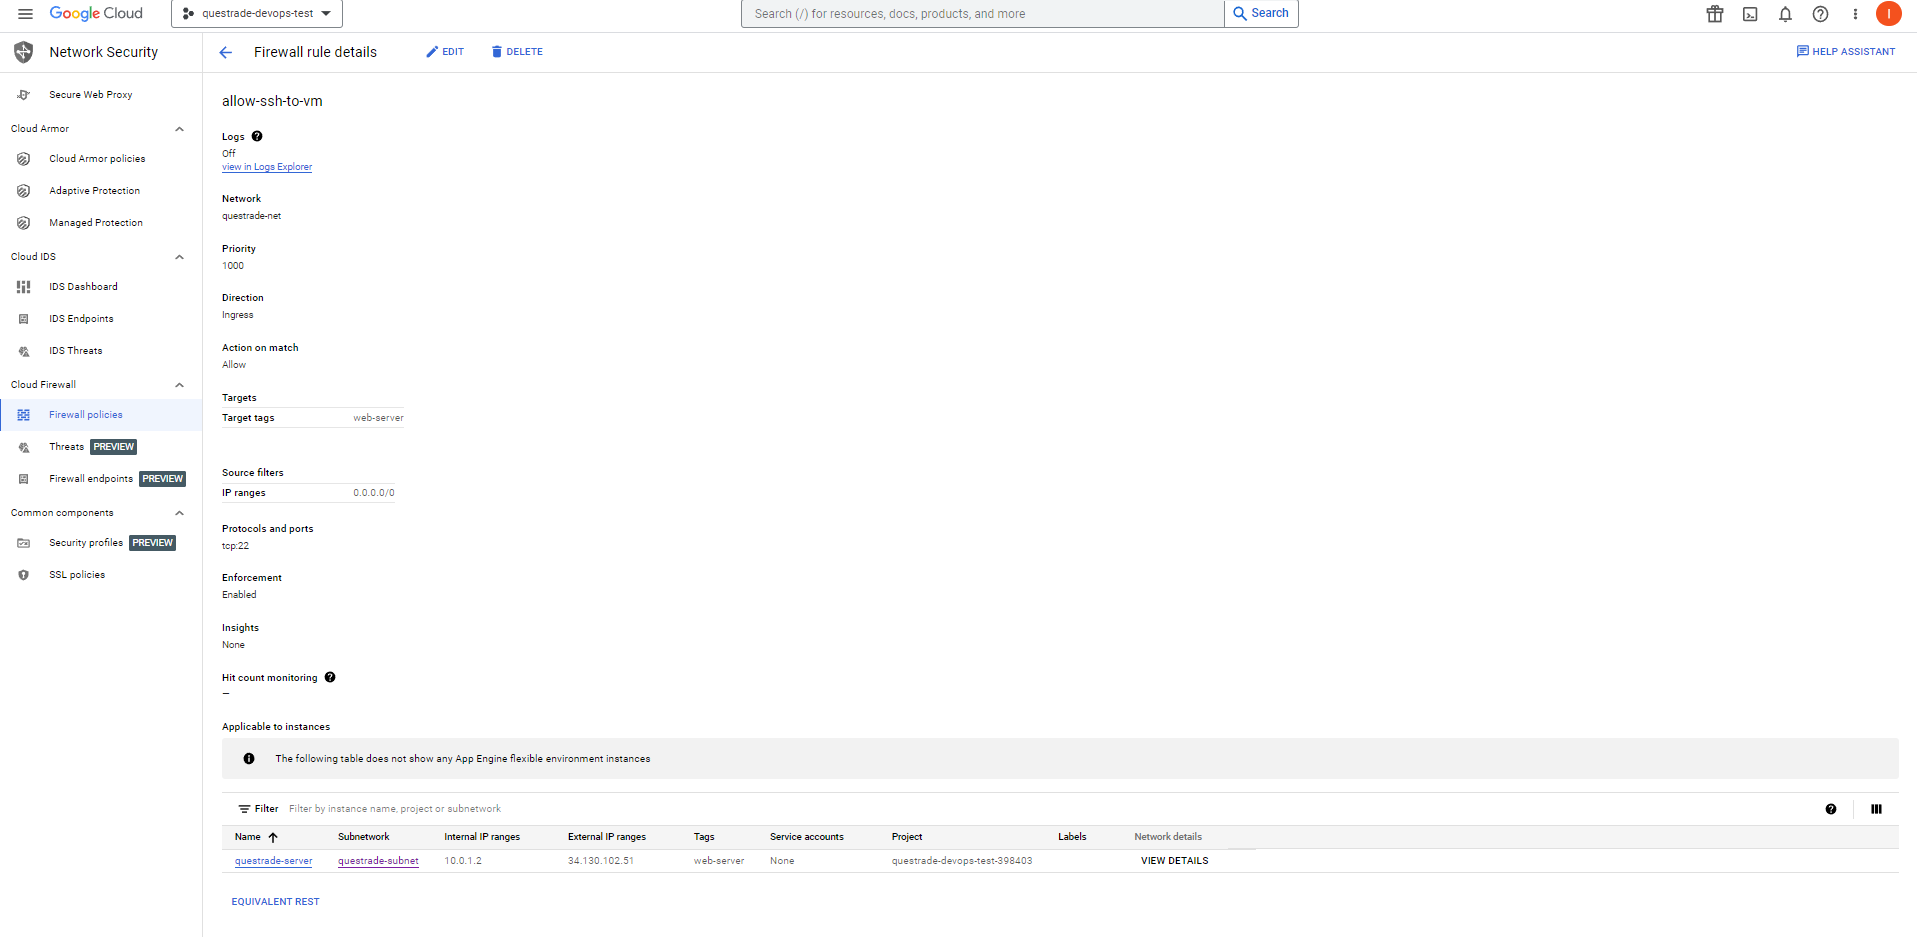1917x937 pixels.
Task: Open Google Cloud notifications bell
Action: point(1784,13)
